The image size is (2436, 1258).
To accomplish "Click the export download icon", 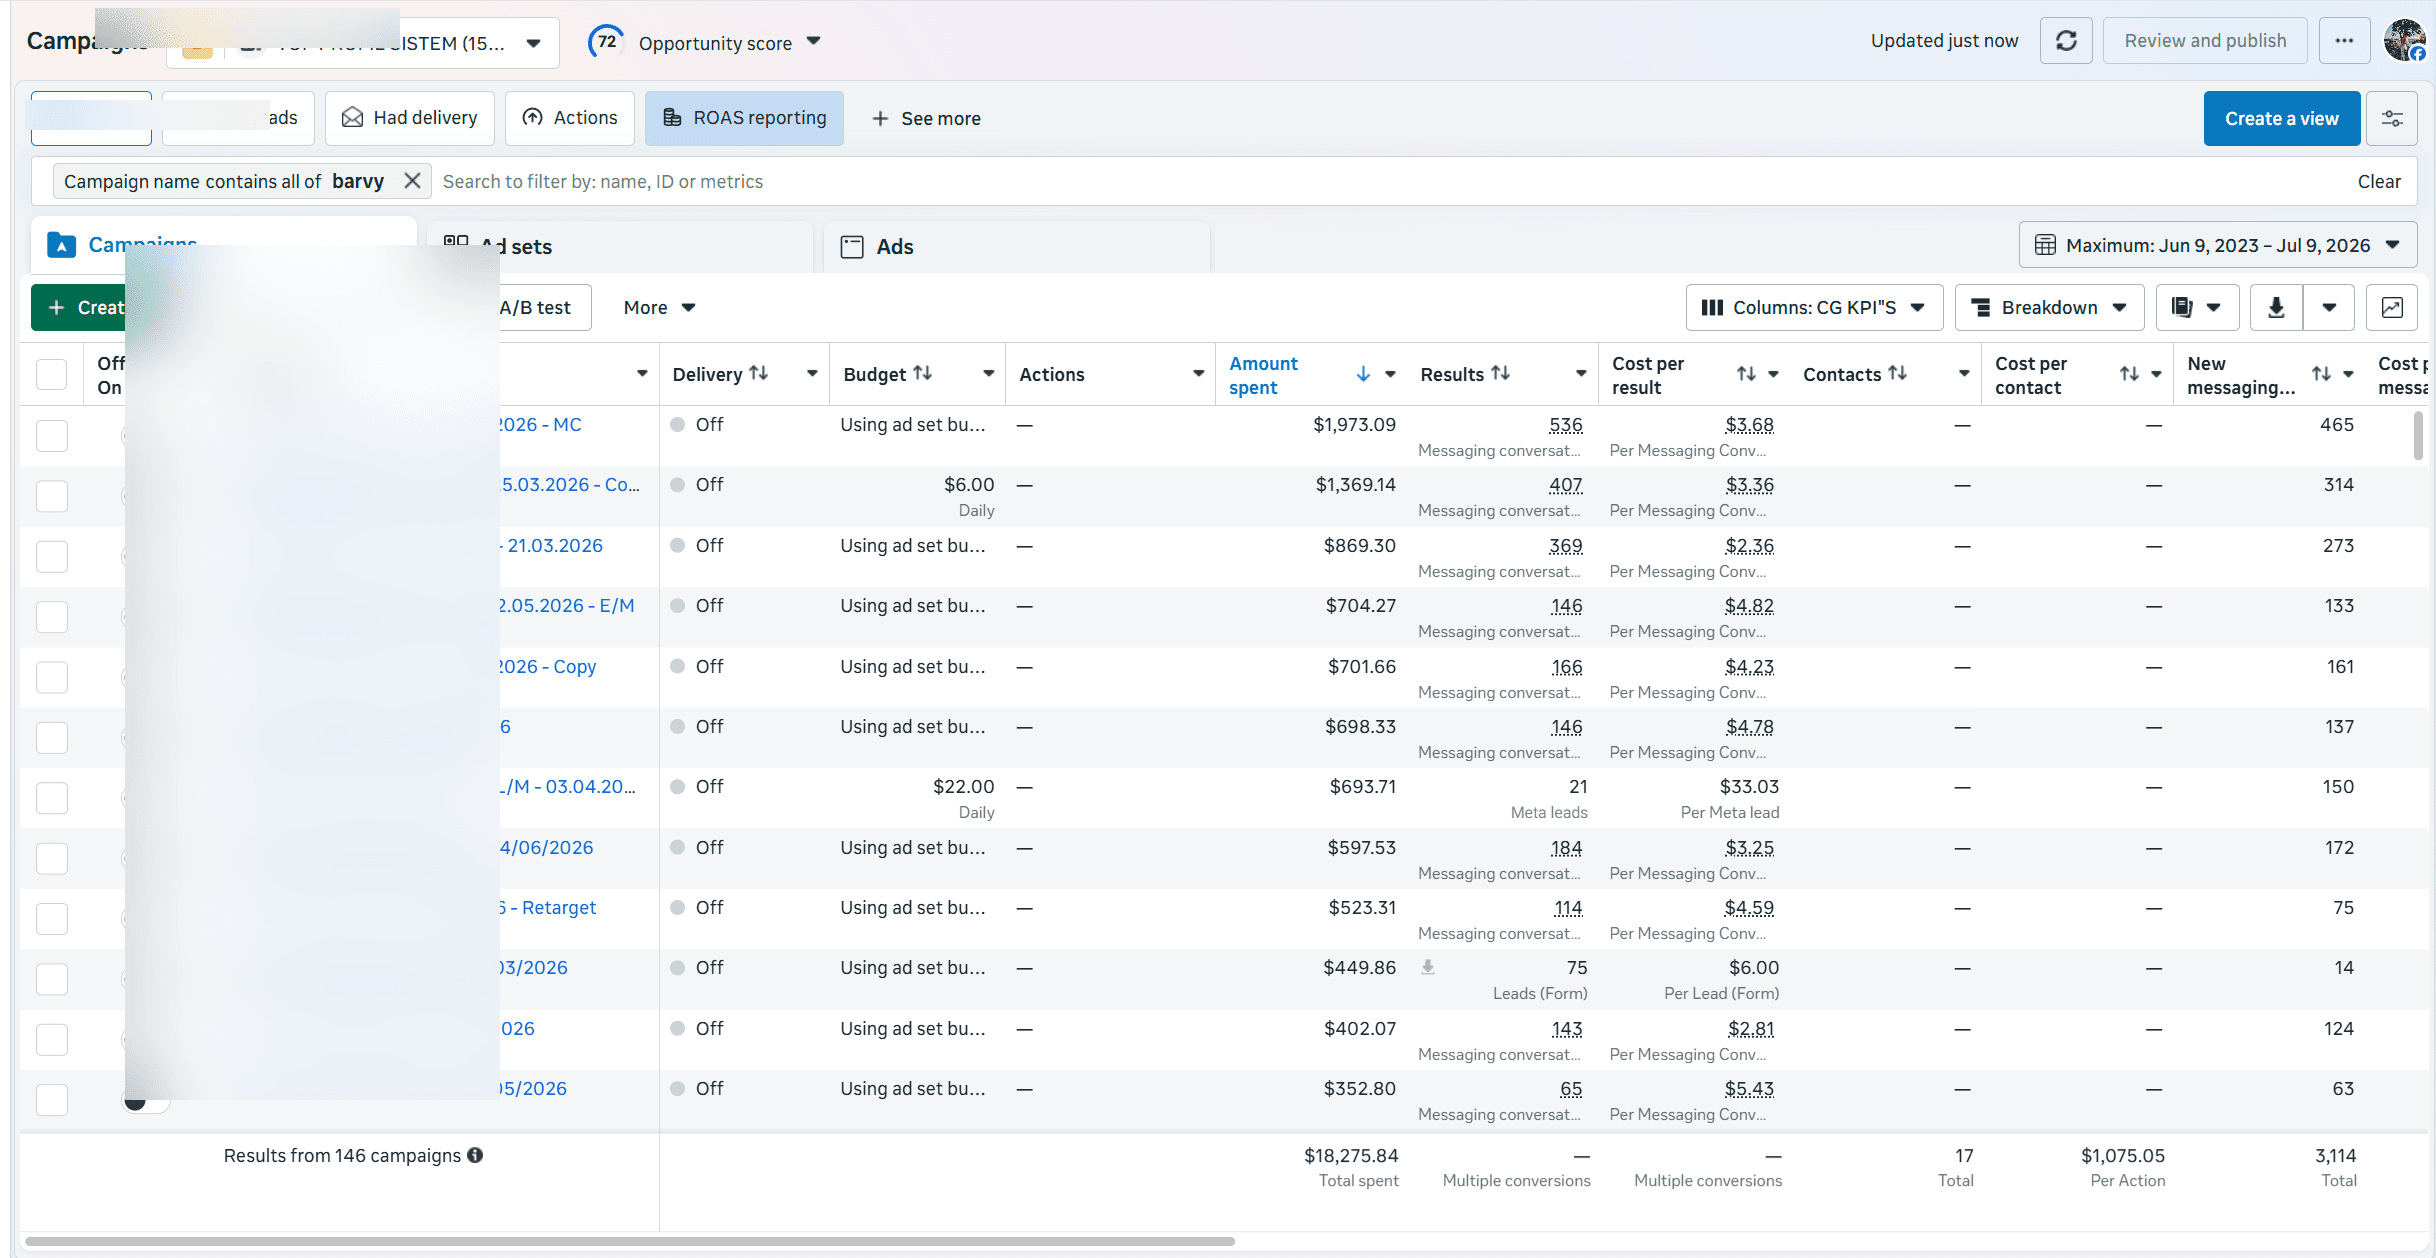I will (2276, 307).
